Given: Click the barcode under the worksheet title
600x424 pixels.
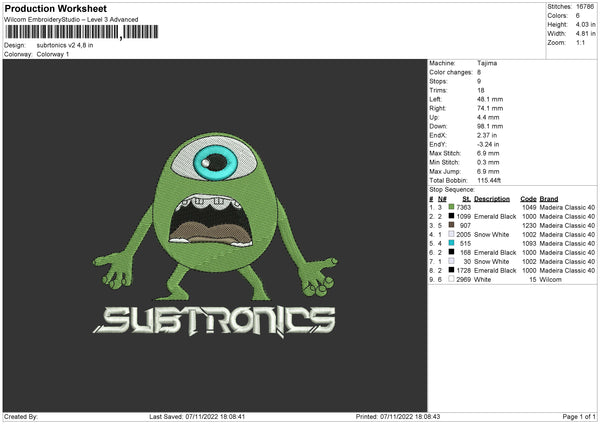Looking at the screenshot, I should [x=82, y=32].
